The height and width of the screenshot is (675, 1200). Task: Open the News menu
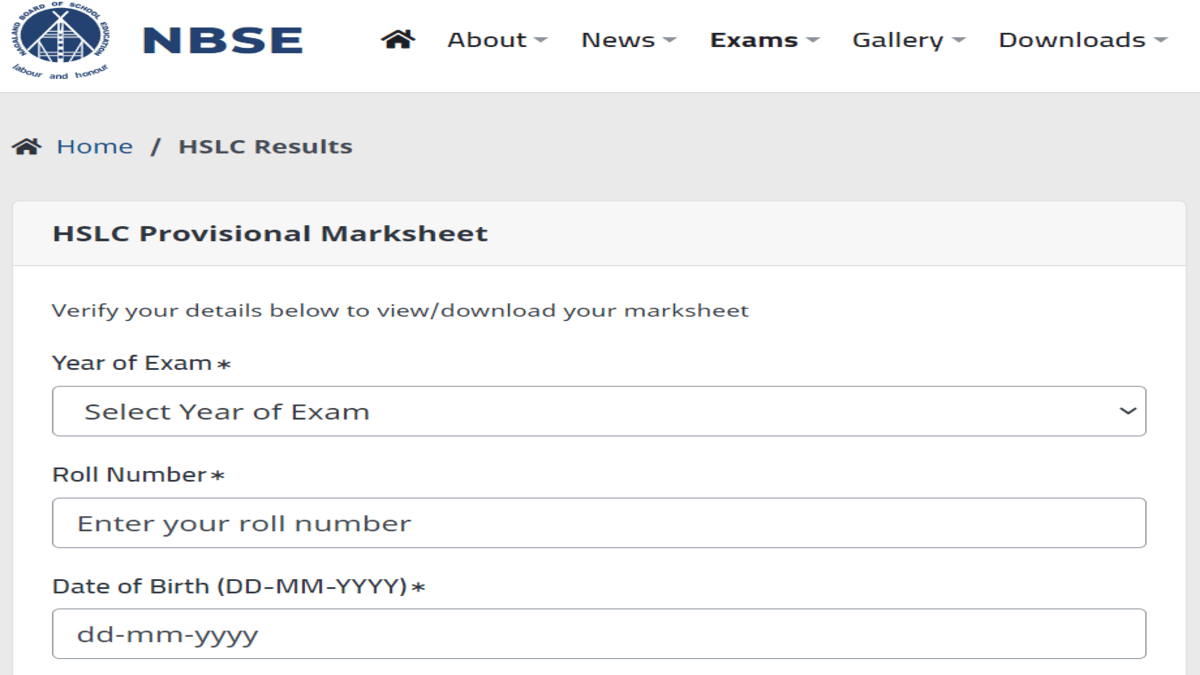point(628,40)
